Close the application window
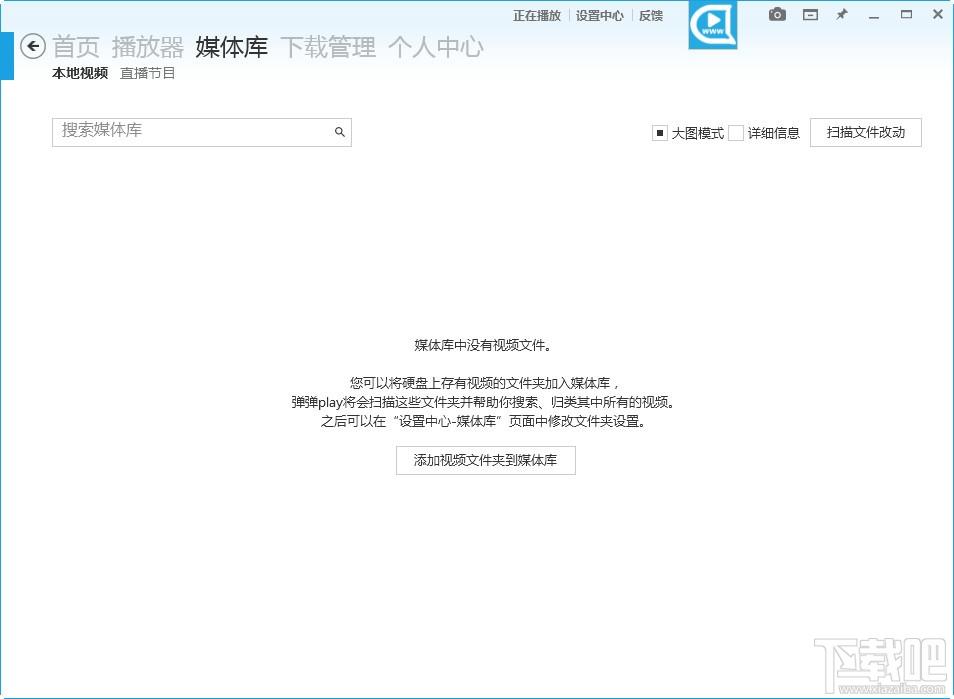The height and width of the screenshot is (699, 954). 938,15
